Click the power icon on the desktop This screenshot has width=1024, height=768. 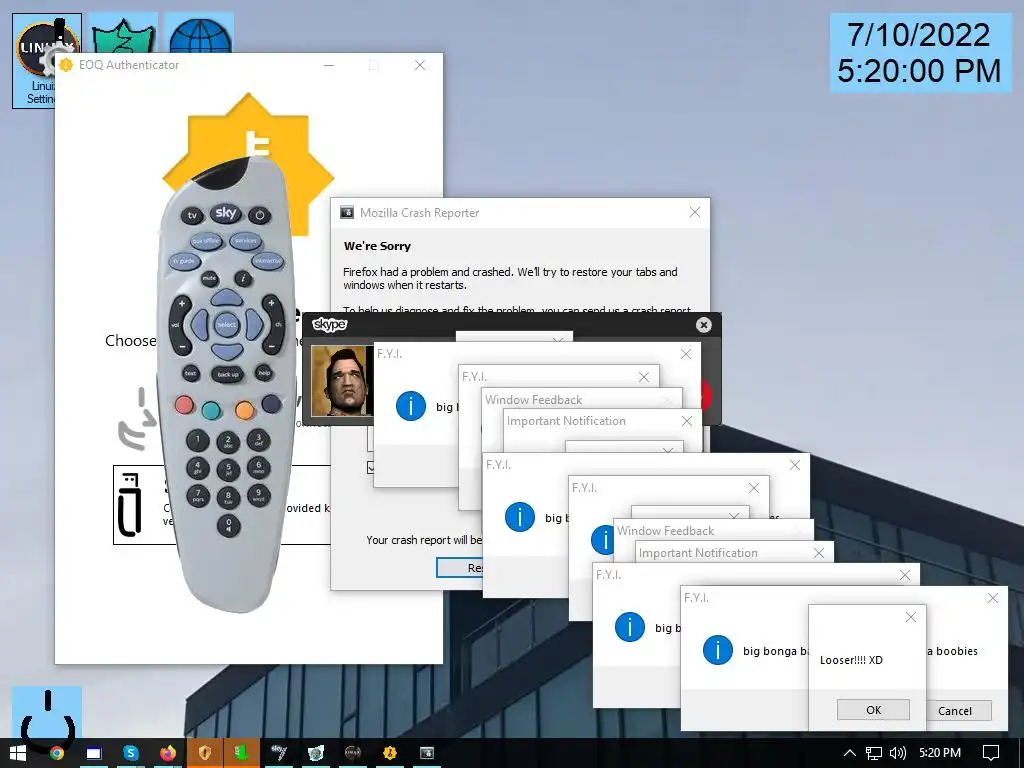[47, 718]
